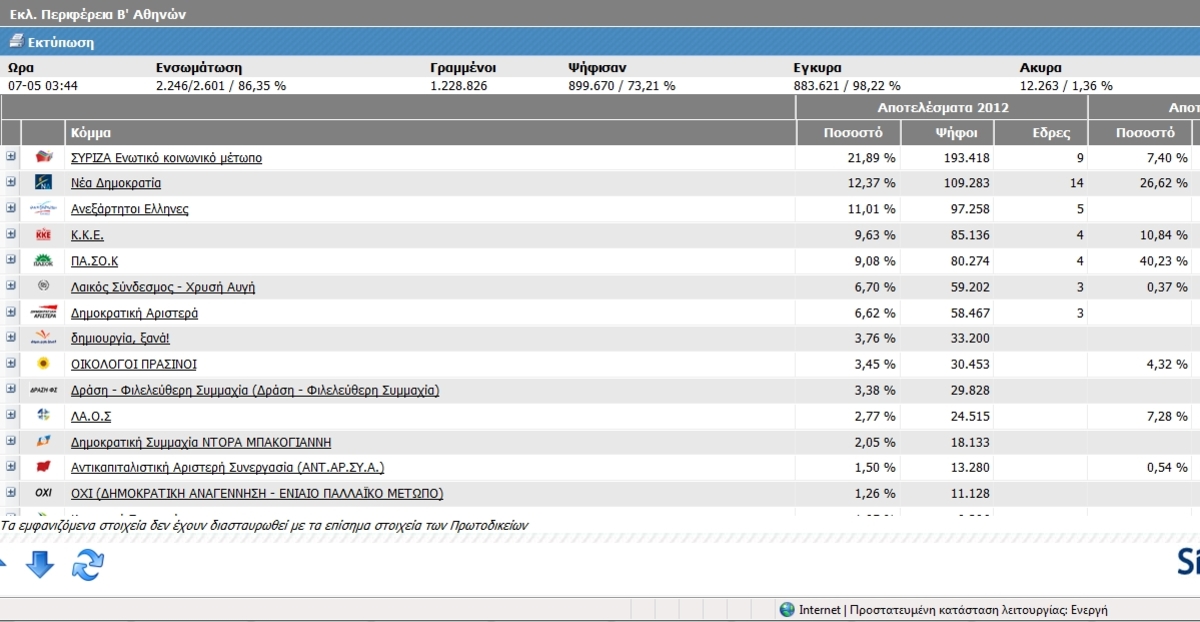Screen dimensions: 1200x622
Task: Click the green ΠΑ.ΣΟ.Κ party logo
Action: pos(43,261)
